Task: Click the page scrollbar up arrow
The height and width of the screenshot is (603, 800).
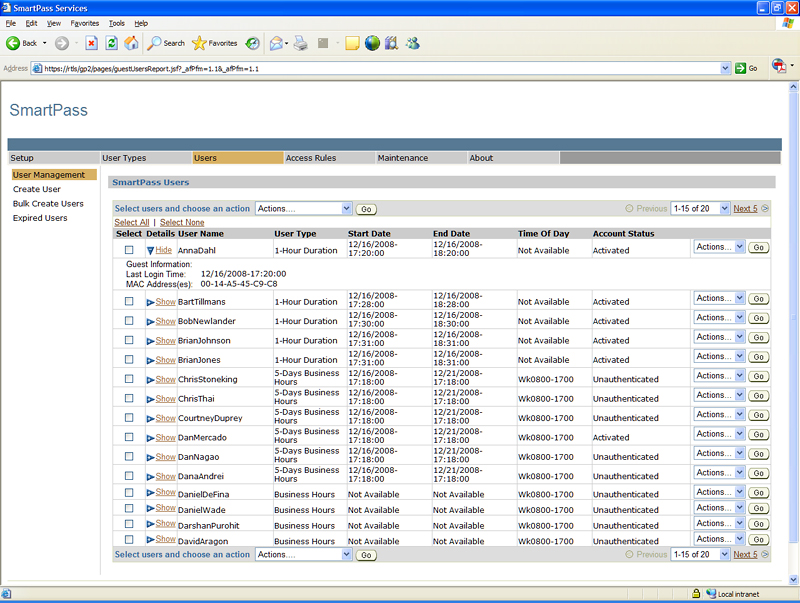Action: pyautogui.click(x=793, y=87)
